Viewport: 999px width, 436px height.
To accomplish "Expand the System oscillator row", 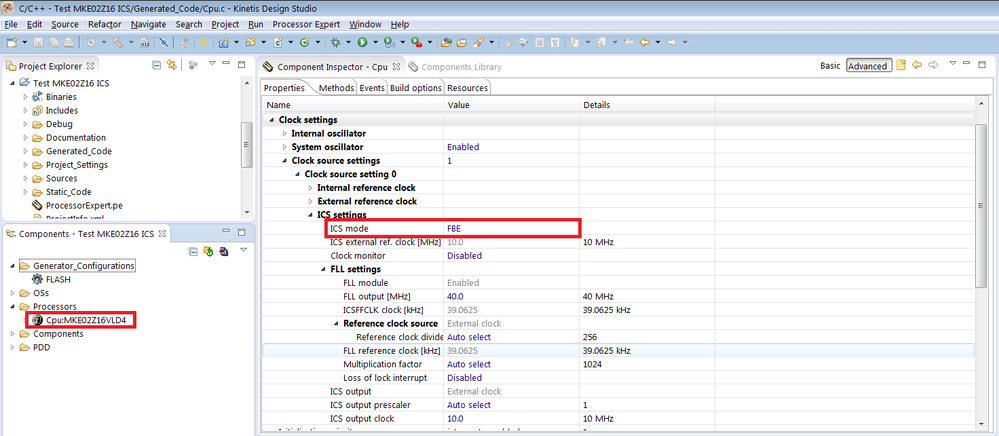I will (285, 147).
